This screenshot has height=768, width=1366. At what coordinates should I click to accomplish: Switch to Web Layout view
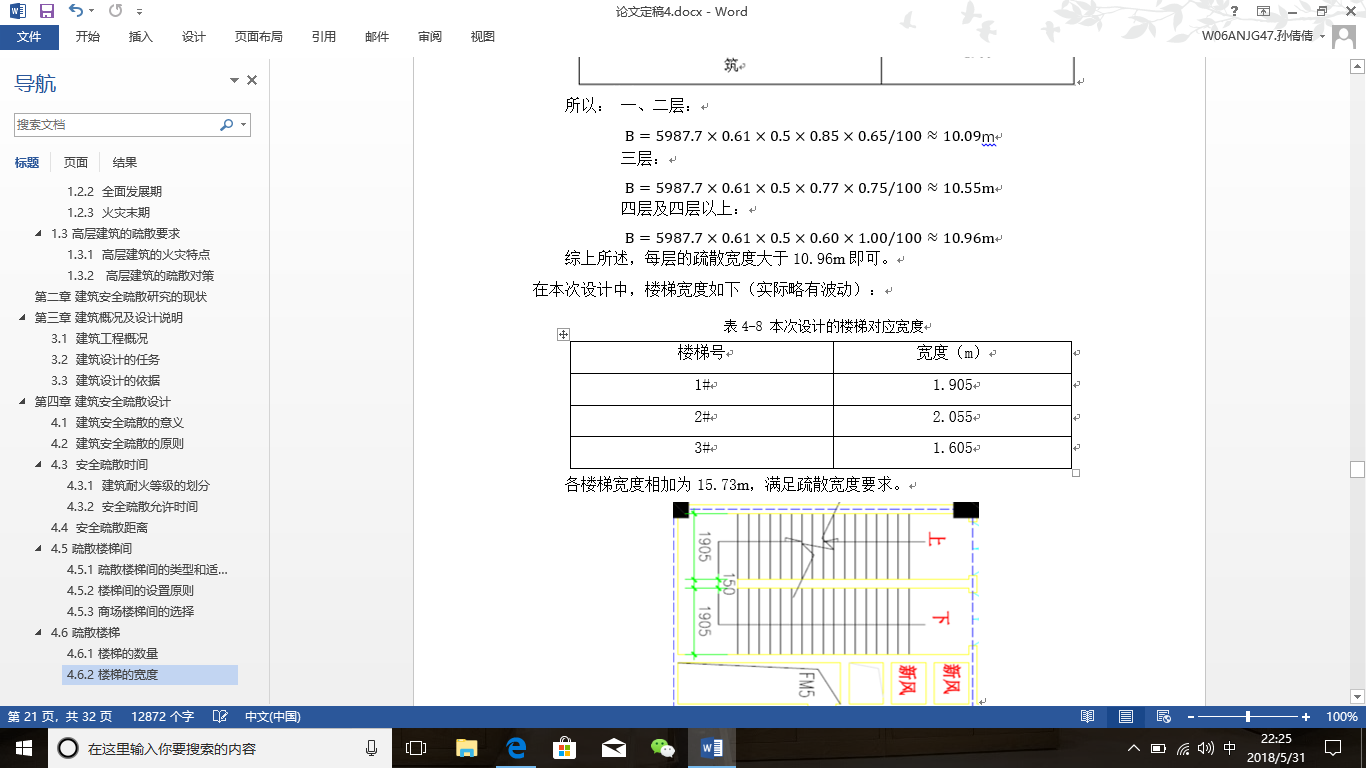tap(1163, 717)
